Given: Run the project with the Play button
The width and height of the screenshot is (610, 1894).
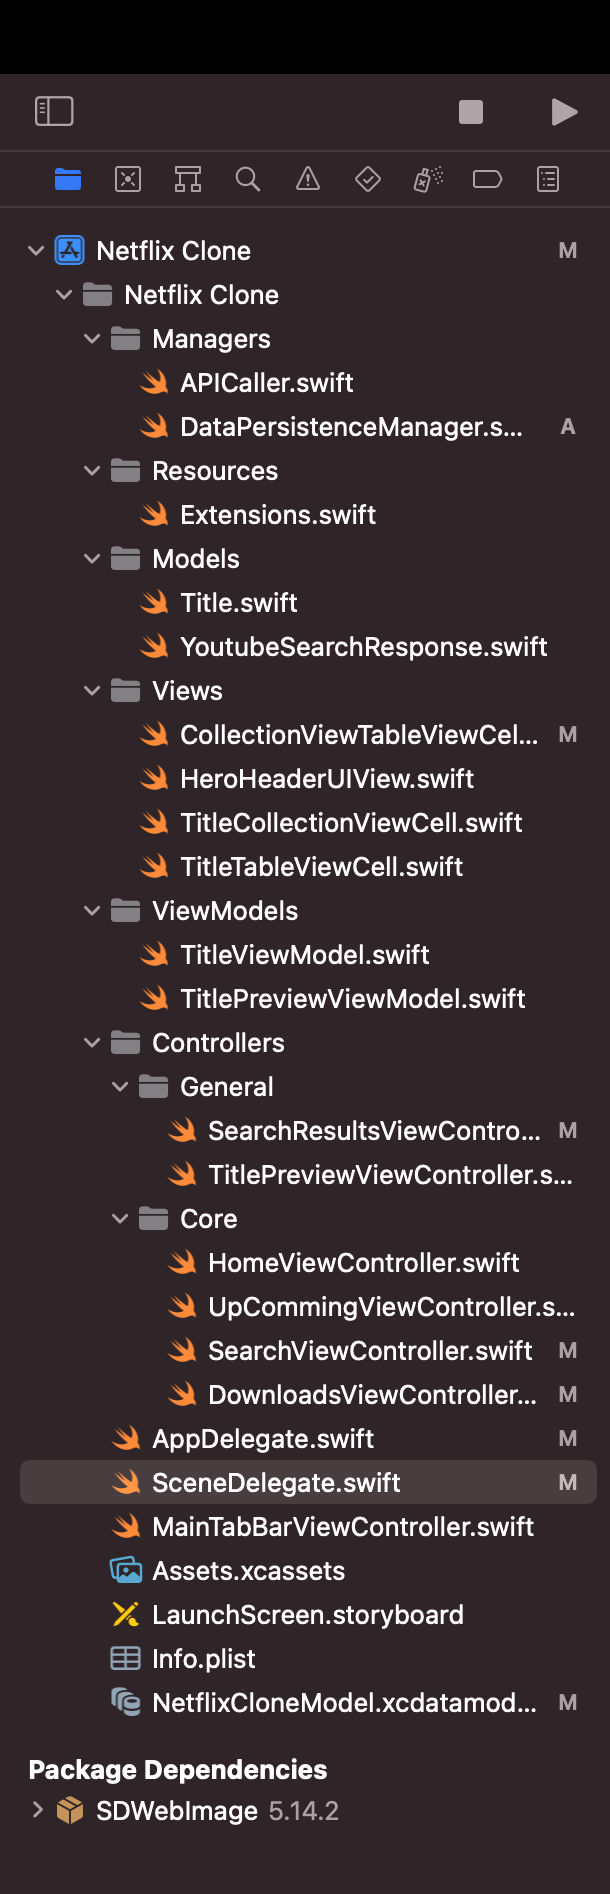Looking at the screenshot, I should 565,111.
